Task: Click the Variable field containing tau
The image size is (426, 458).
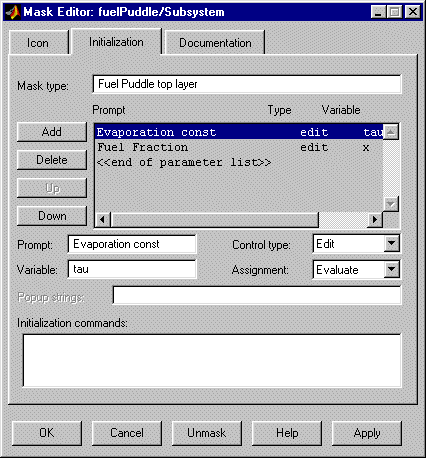Action: pos(132,269)
